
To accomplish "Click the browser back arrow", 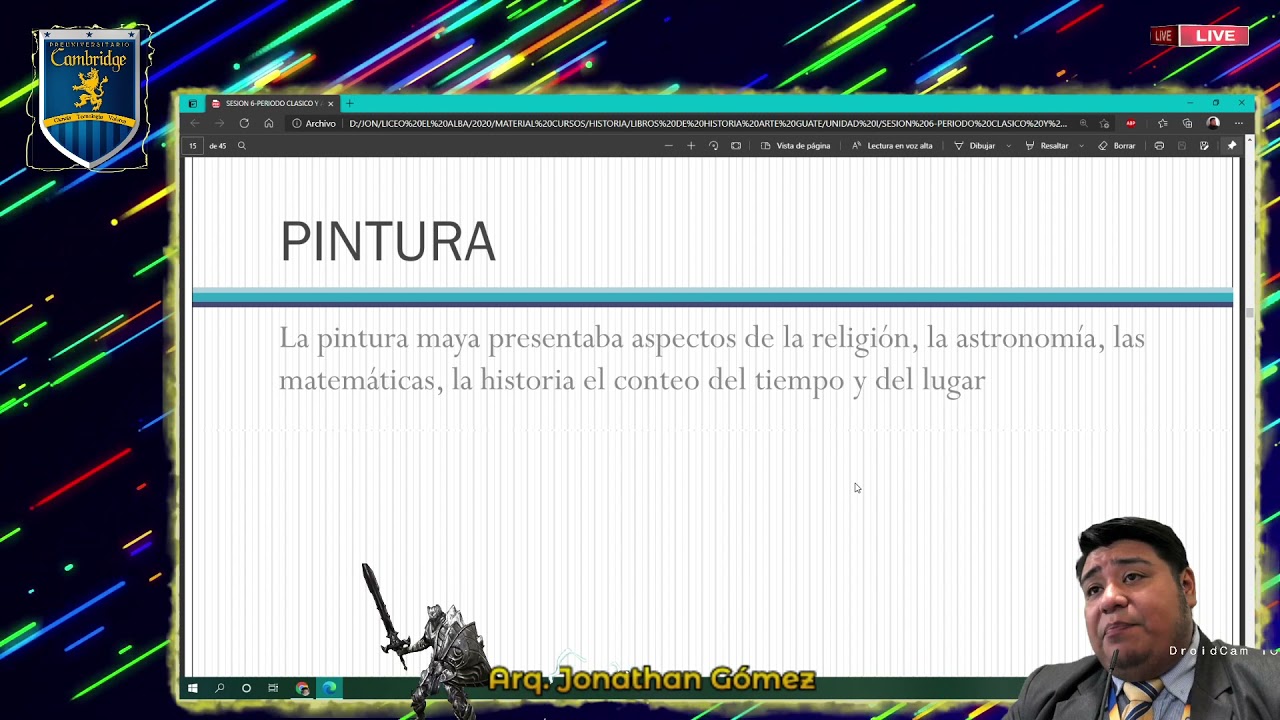I will [x=195, y=123].
